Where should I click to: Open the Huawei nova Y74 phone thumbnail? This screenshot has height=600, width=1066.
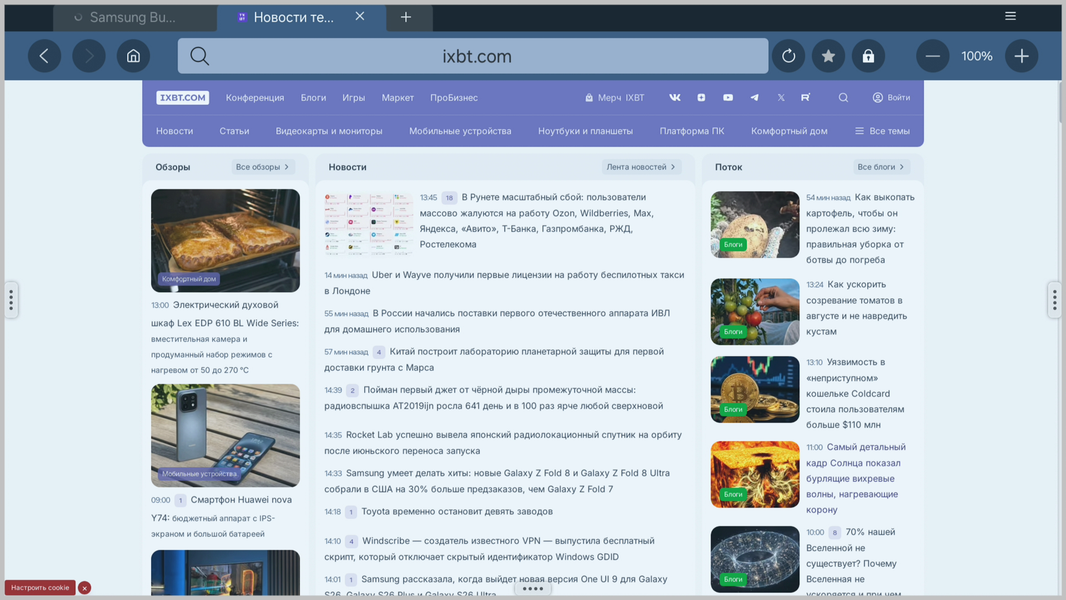click(225, 435)
